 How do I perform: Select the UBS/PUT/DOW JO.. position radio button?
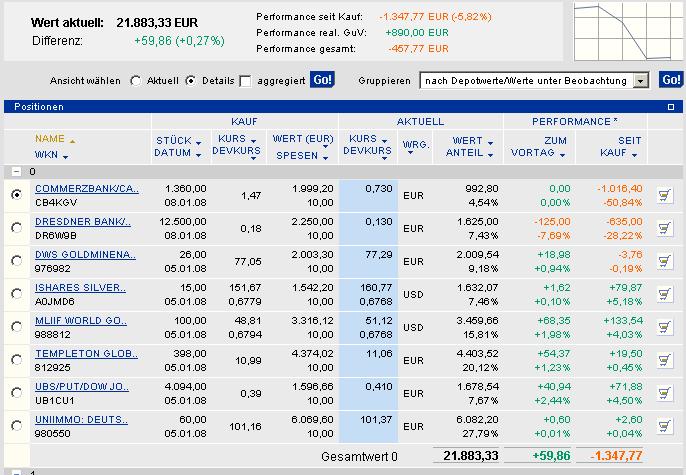[x=16, y=392]
